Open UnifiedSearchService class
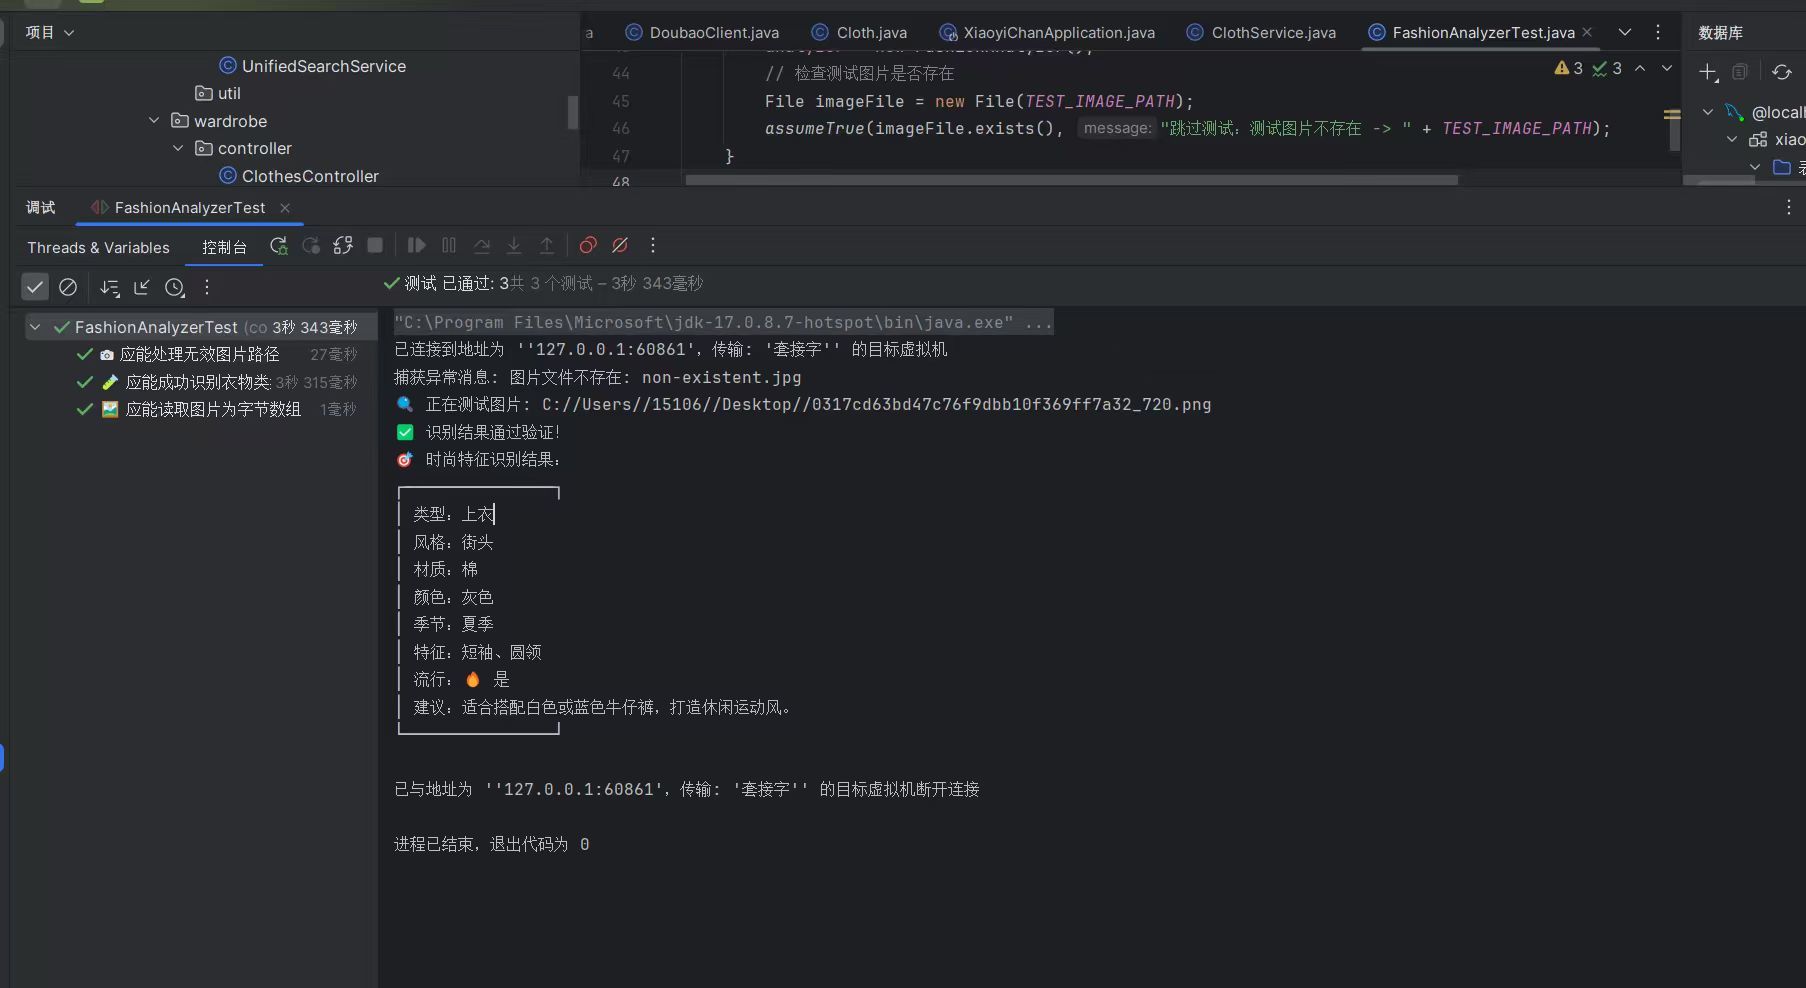1806x988 pixels. pyautogui.click(x=312, y=66)
